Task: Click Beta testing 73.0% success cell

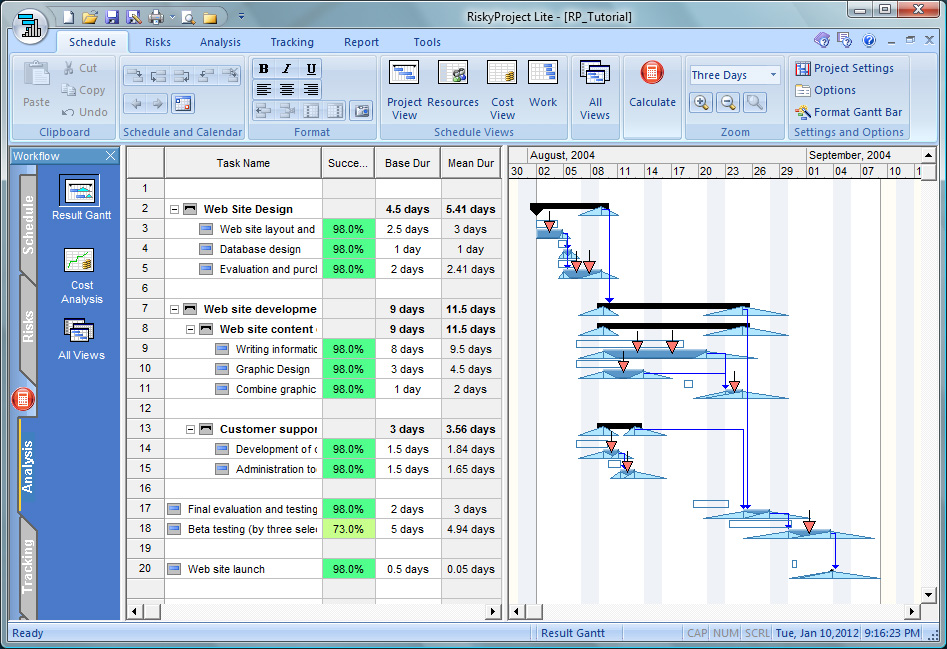Action: (x=348, y=529)
